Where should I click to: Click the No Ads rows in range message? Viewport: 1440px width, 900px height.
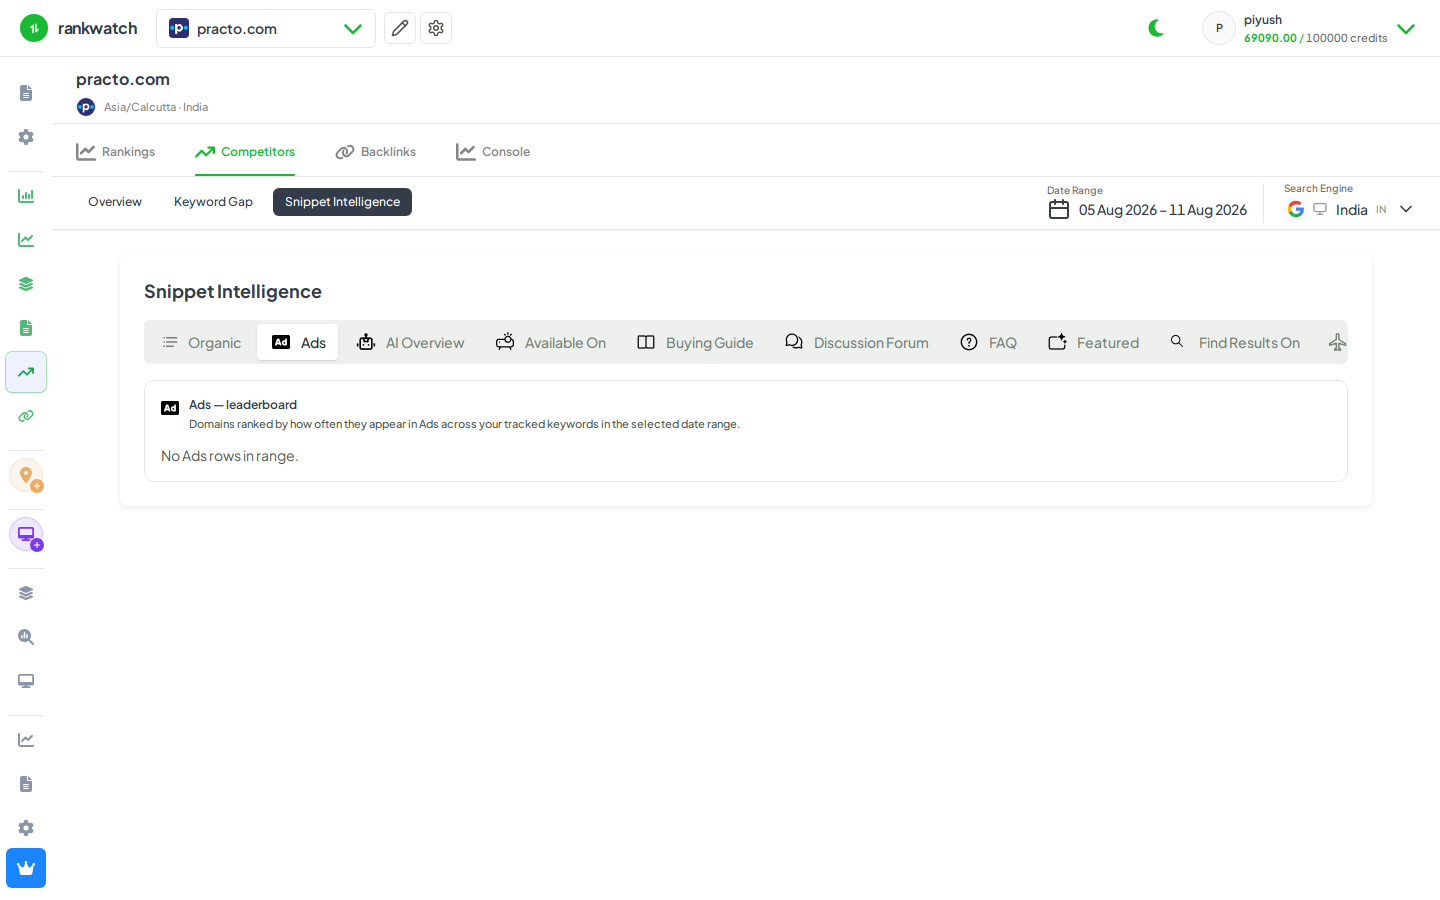tap(230, 456)
